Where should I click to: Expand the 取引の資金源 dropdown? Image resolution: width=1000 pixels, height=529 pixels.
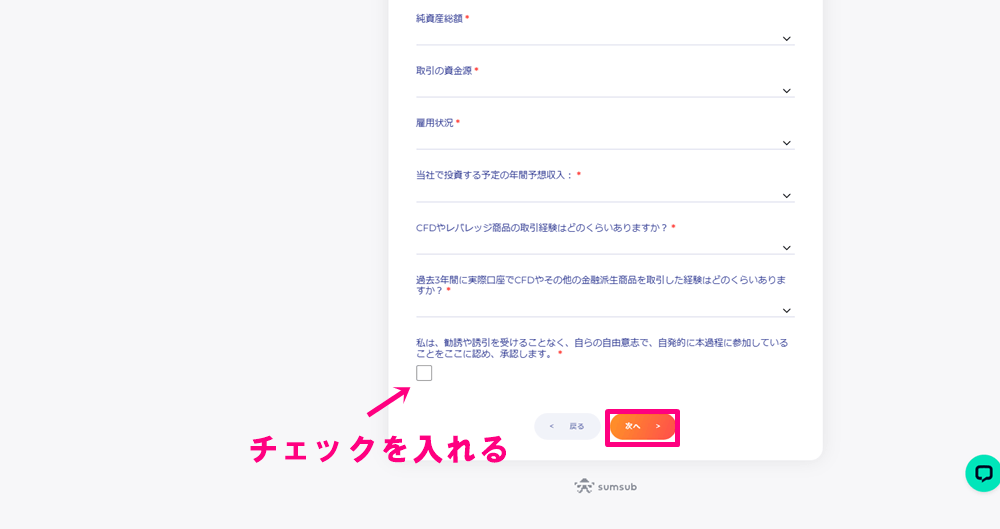click(605, 90)
